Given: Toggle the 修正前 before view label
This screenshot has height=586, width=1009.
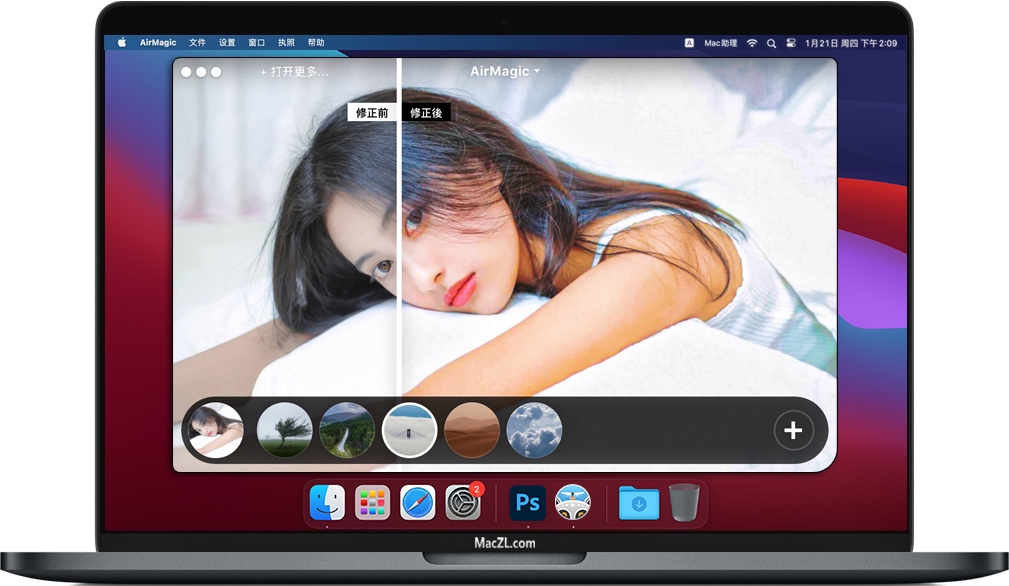Looking at the screenshot, I should 370,113.
